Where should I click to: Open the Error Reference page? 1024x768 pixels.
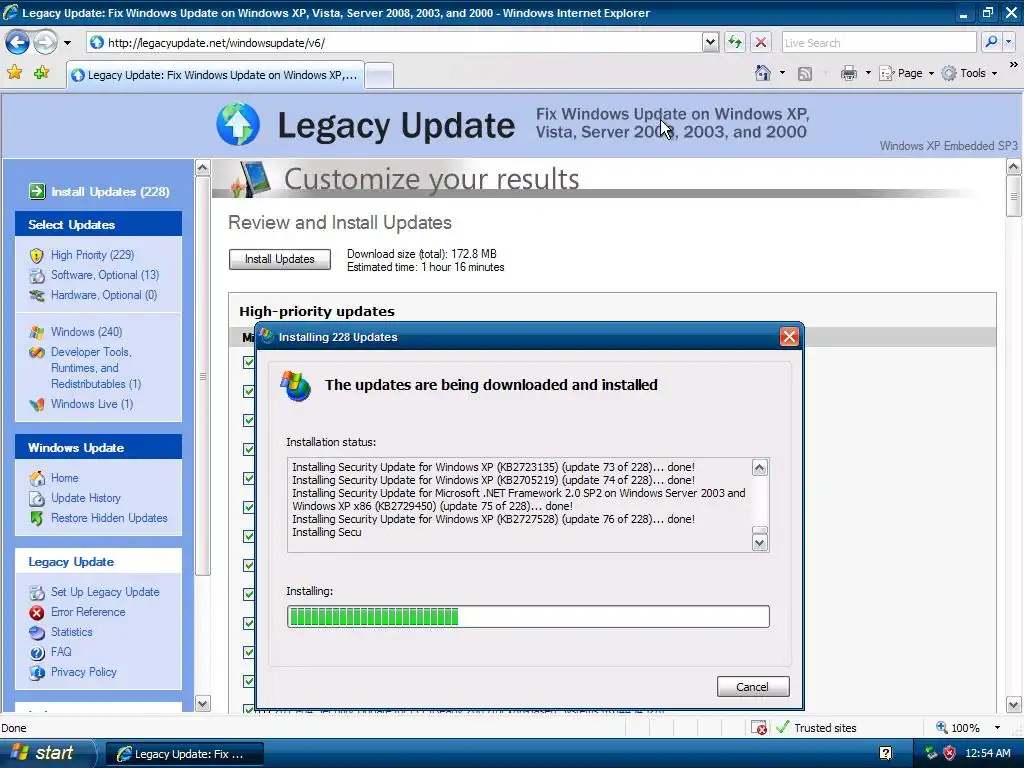click(88, 612)
